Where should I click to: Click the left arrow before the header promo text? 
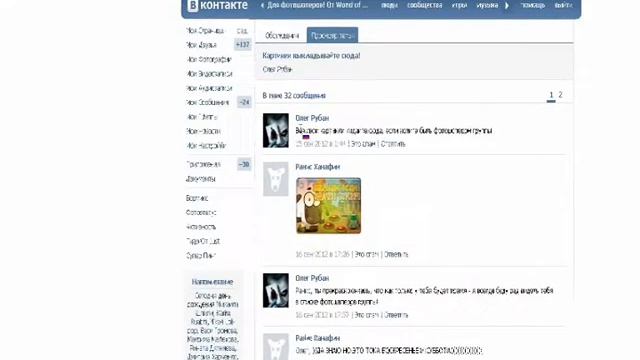pos(262,5)
